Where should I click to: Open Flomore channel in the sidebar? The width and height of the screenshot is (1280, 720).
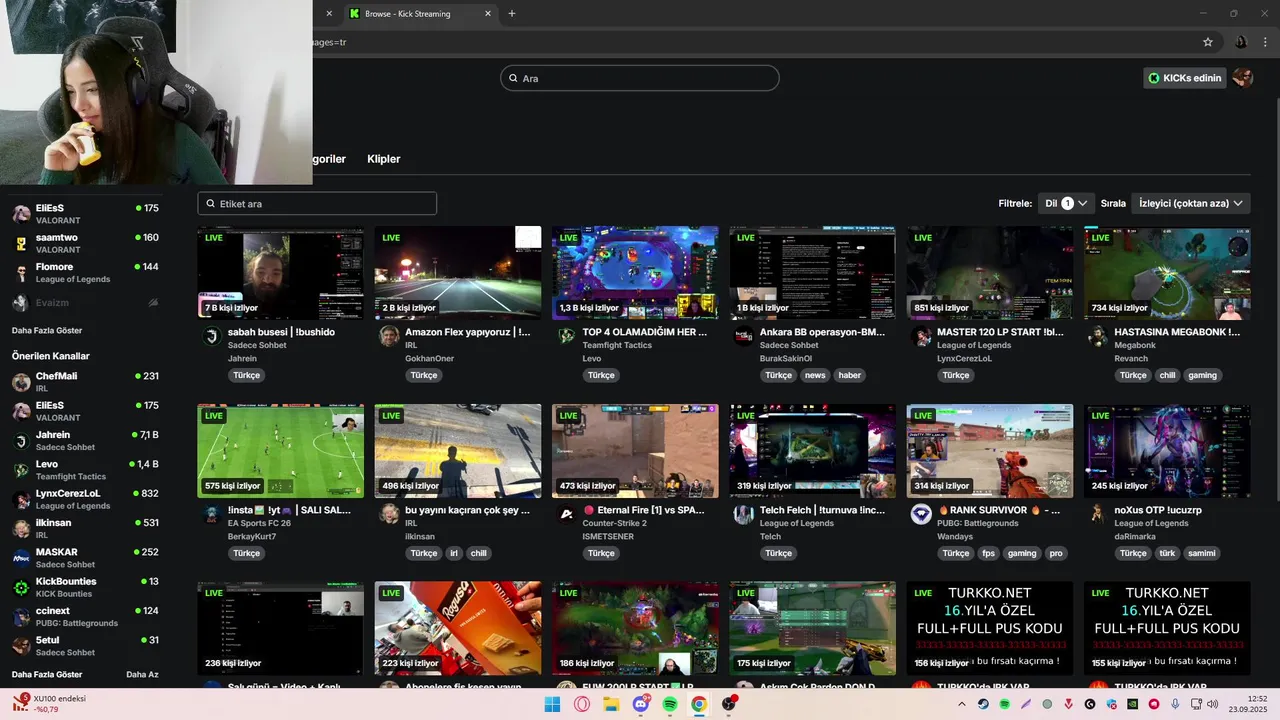[x=85, y=273]
